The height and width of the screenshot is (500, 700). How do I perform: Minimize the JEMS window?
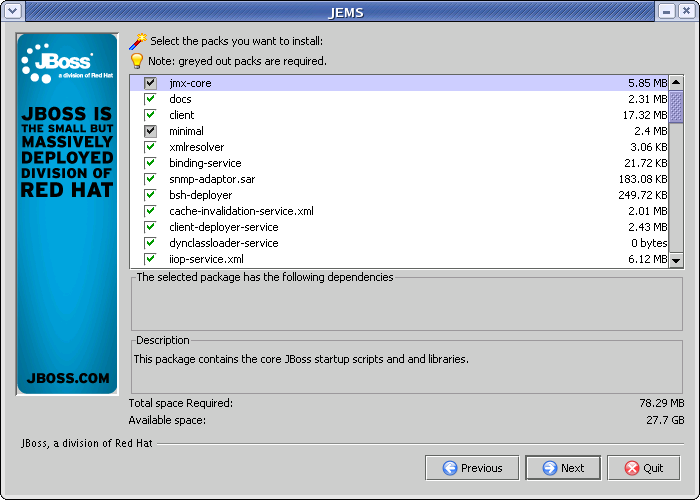pyautogui.click(x=667, y=11)
